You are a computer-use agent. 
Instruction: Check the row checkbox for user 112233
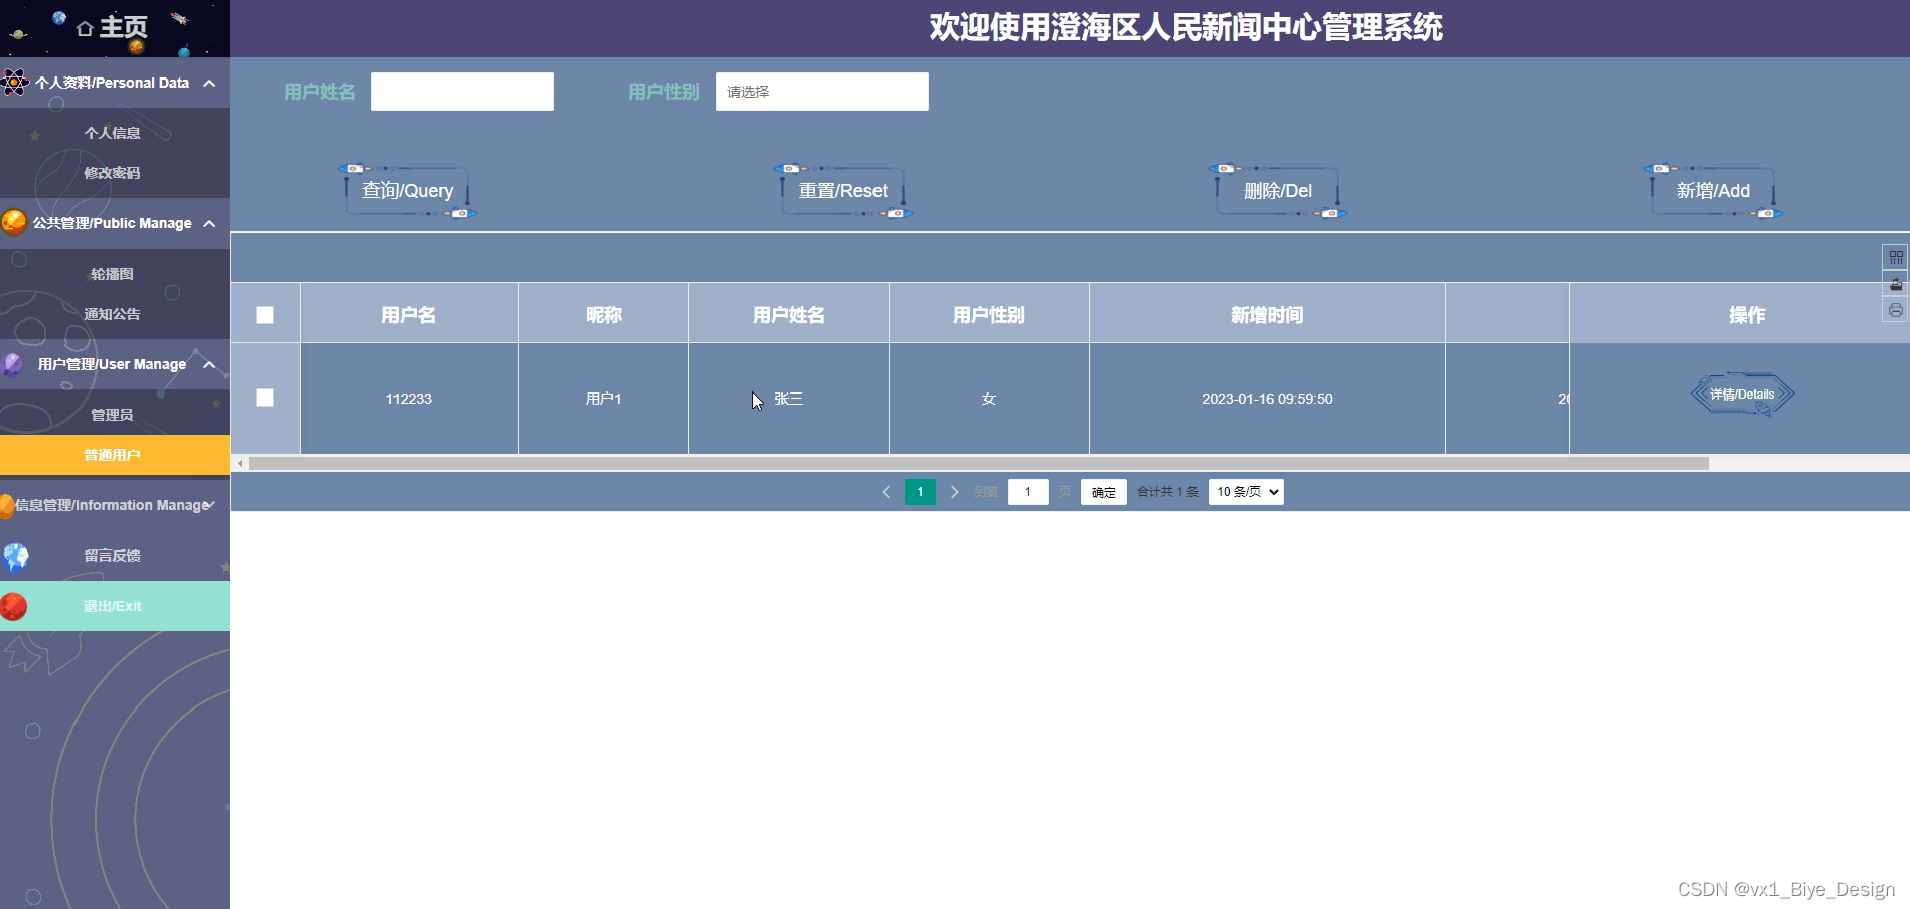[x=265, y=398]
